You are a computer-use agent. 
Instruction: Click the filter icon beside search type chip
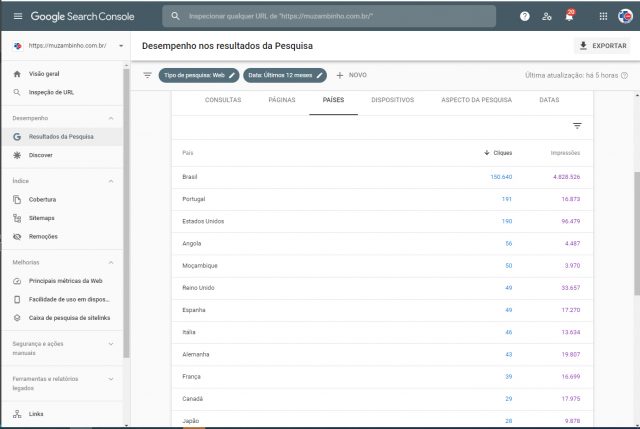tap(148, 75)
